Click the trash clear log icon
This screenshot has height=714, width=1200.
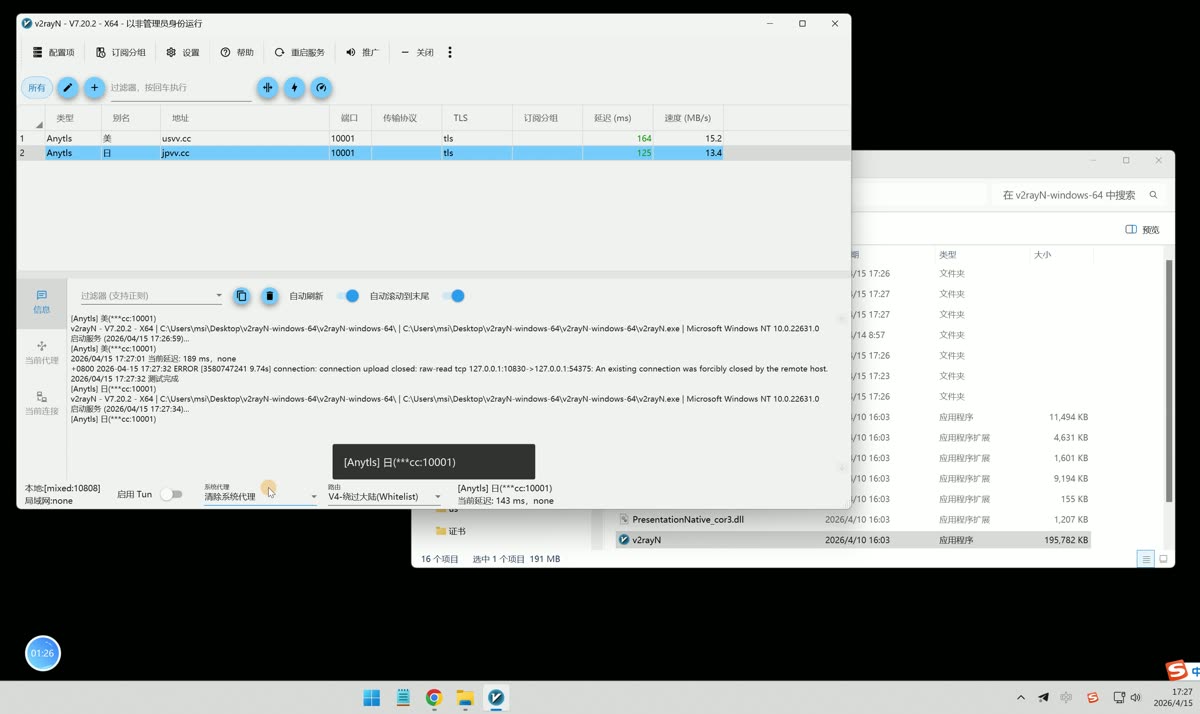269,296
